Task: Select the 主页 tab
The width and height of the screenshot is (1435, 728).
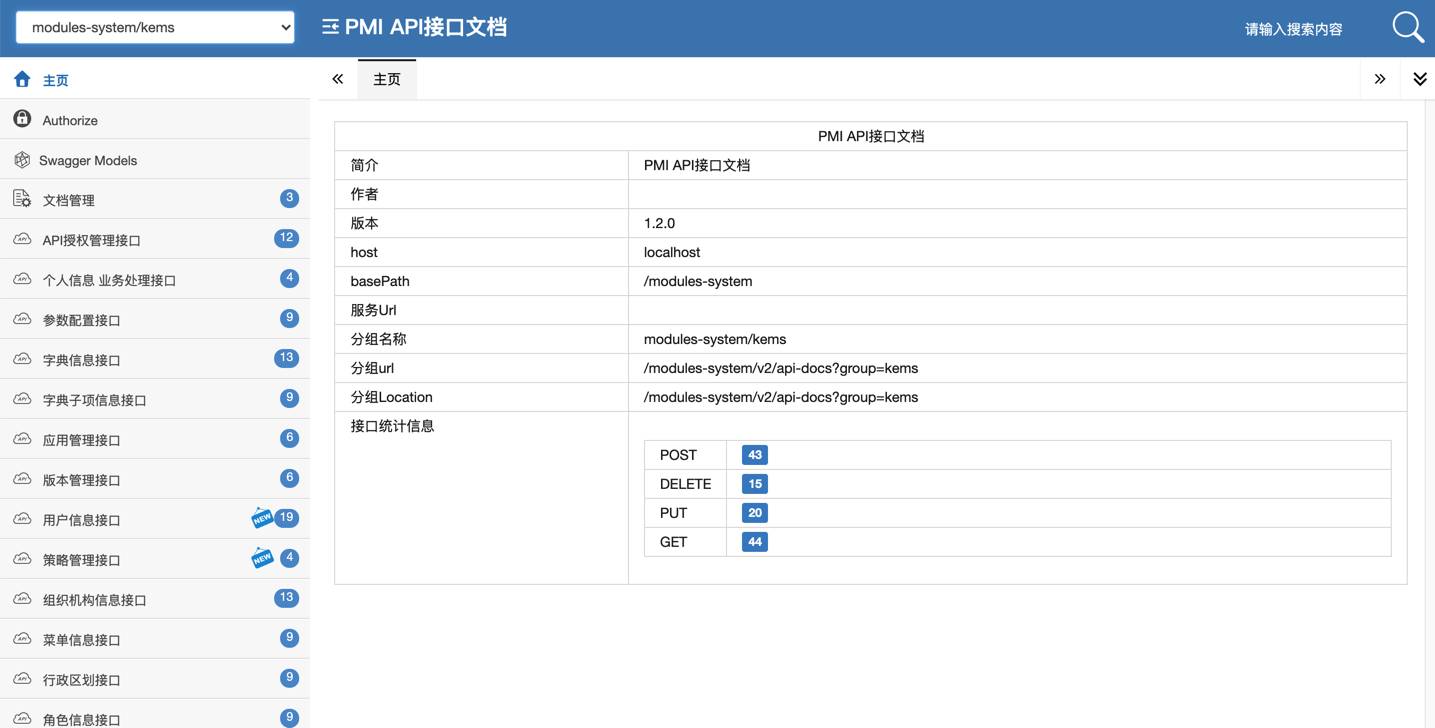Action: pyautogui.click(x=387, y=79)
